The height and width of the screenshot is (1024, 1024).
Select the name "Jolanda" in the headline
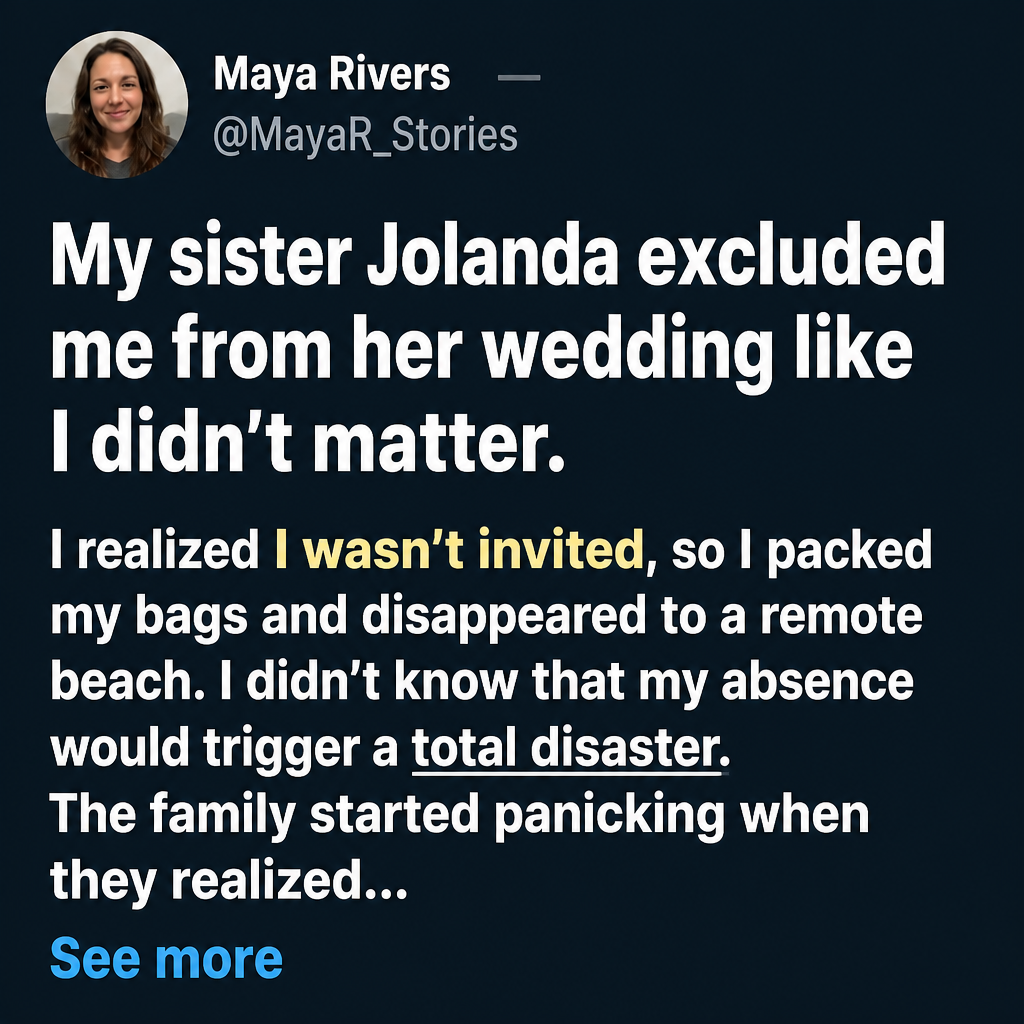pyautogui.click(x=493, y=254)
